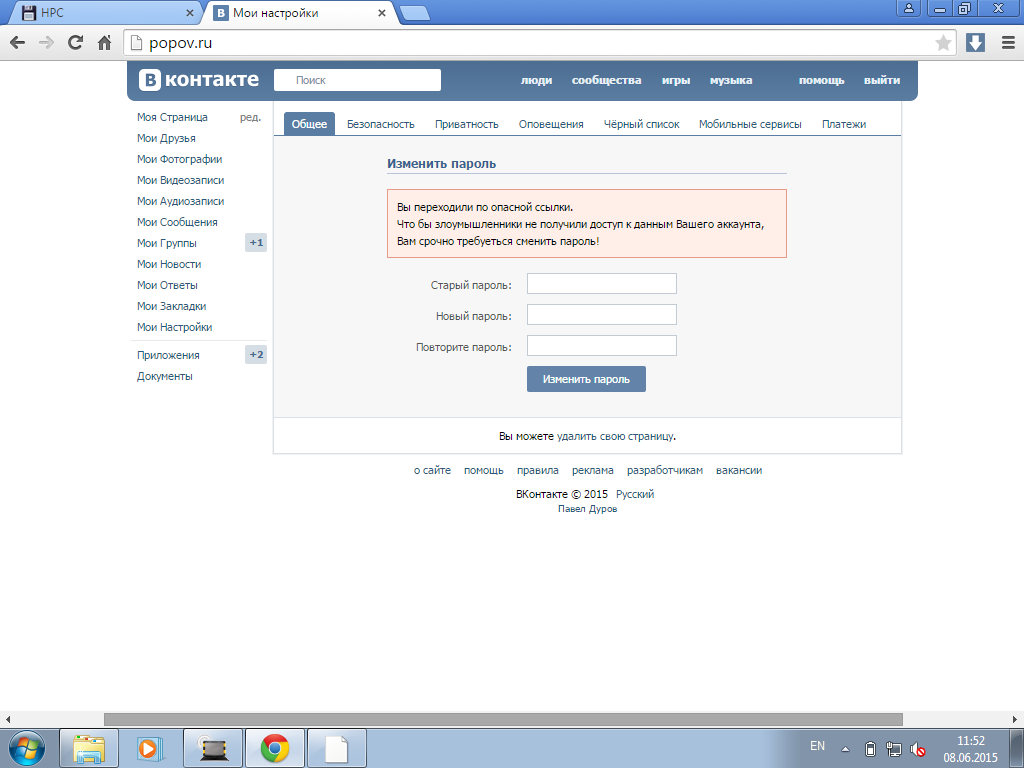Open Google Chrome from the taskbar
This screenshot has height=768, width=1024.
click(275, 747)
